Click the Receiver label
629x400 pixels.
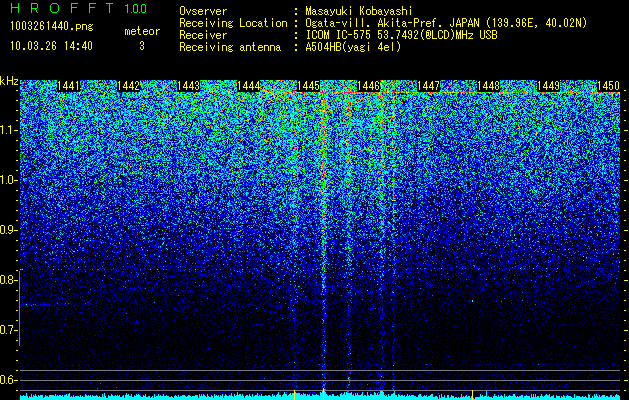tap(203, 35)
